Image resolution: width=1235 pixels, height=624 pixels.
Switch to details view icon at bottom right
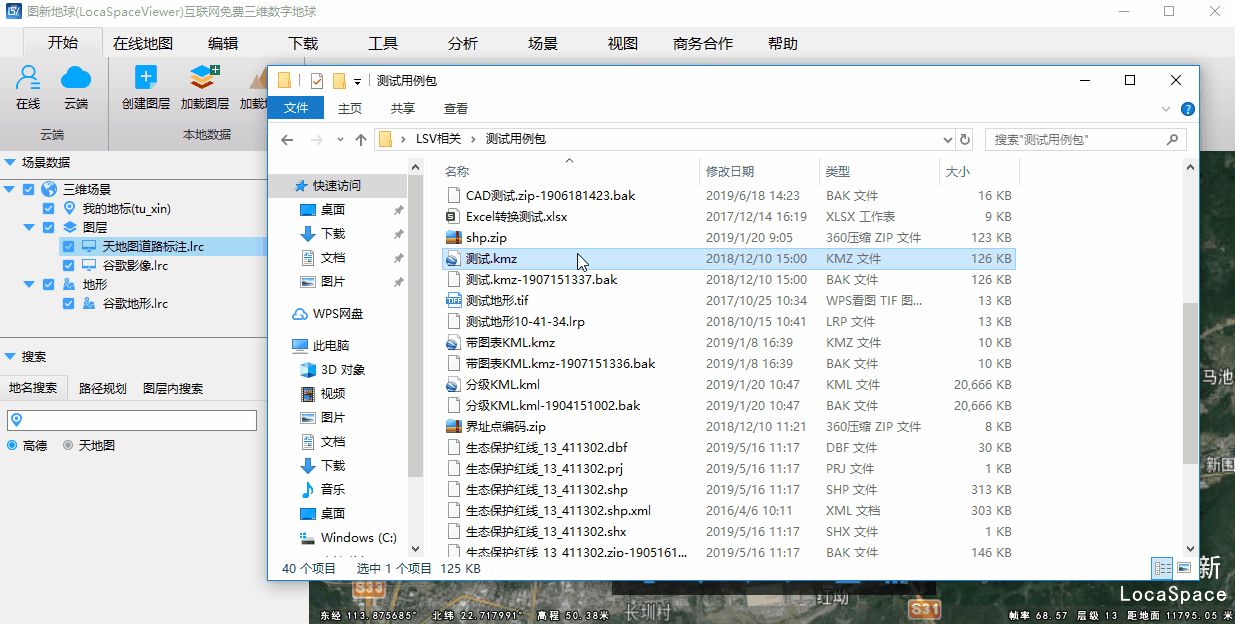pyautogui.click(x=1162, y=568)
